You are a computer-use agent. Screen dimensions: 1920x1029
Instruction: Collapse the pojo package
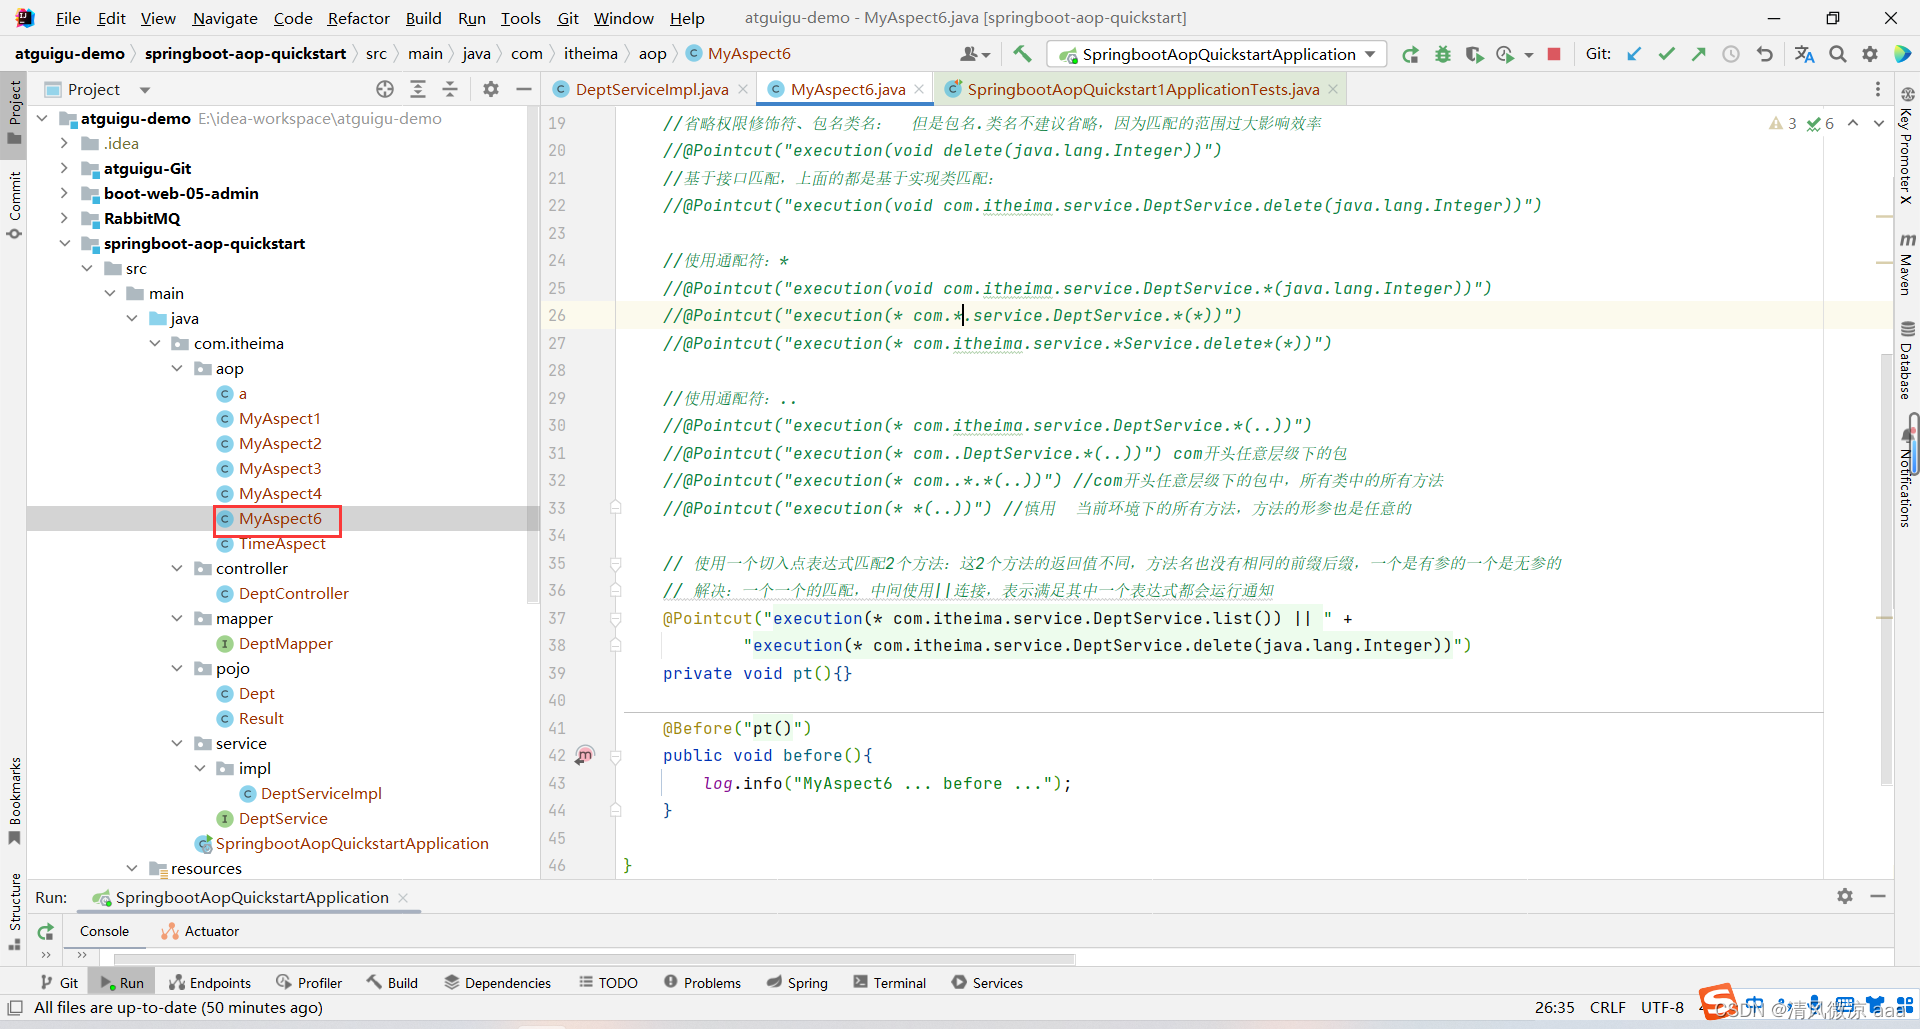point(177,668)
